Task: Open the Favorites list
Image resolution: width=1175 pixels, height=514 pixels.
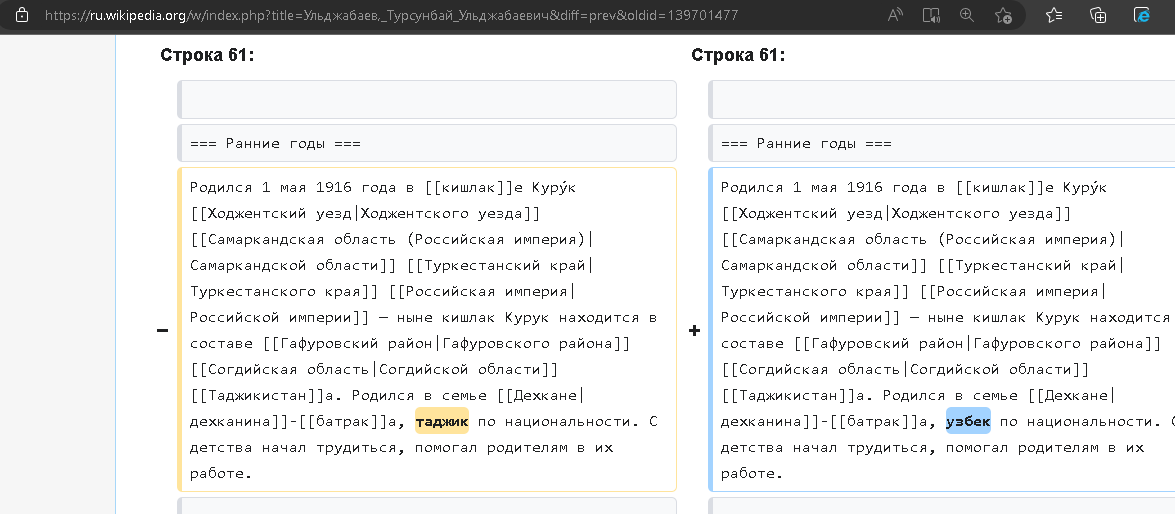Action: pyautogui.click(x=1054, y=15)
